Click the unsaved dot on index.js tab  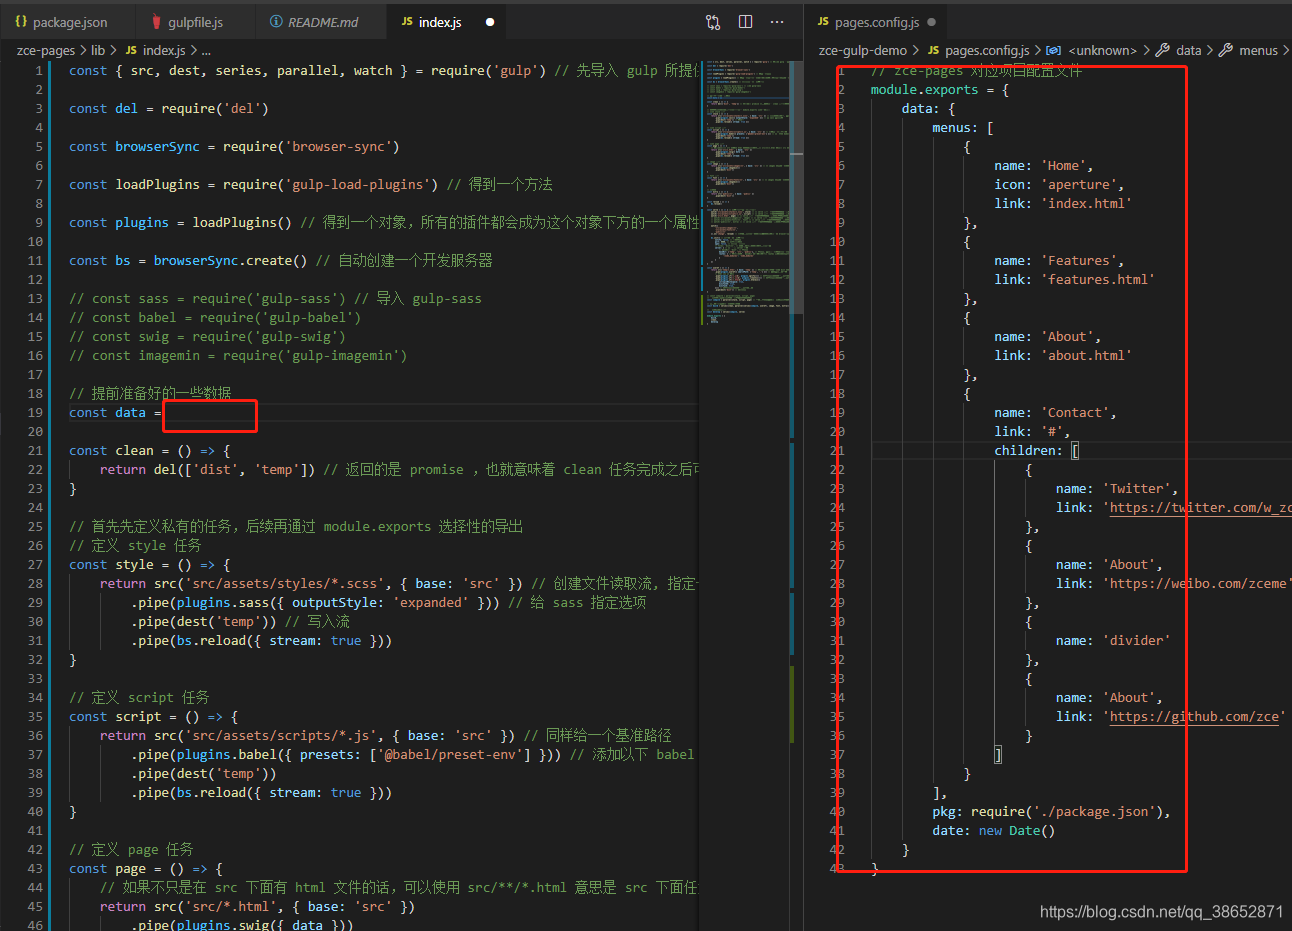[490, 22]
